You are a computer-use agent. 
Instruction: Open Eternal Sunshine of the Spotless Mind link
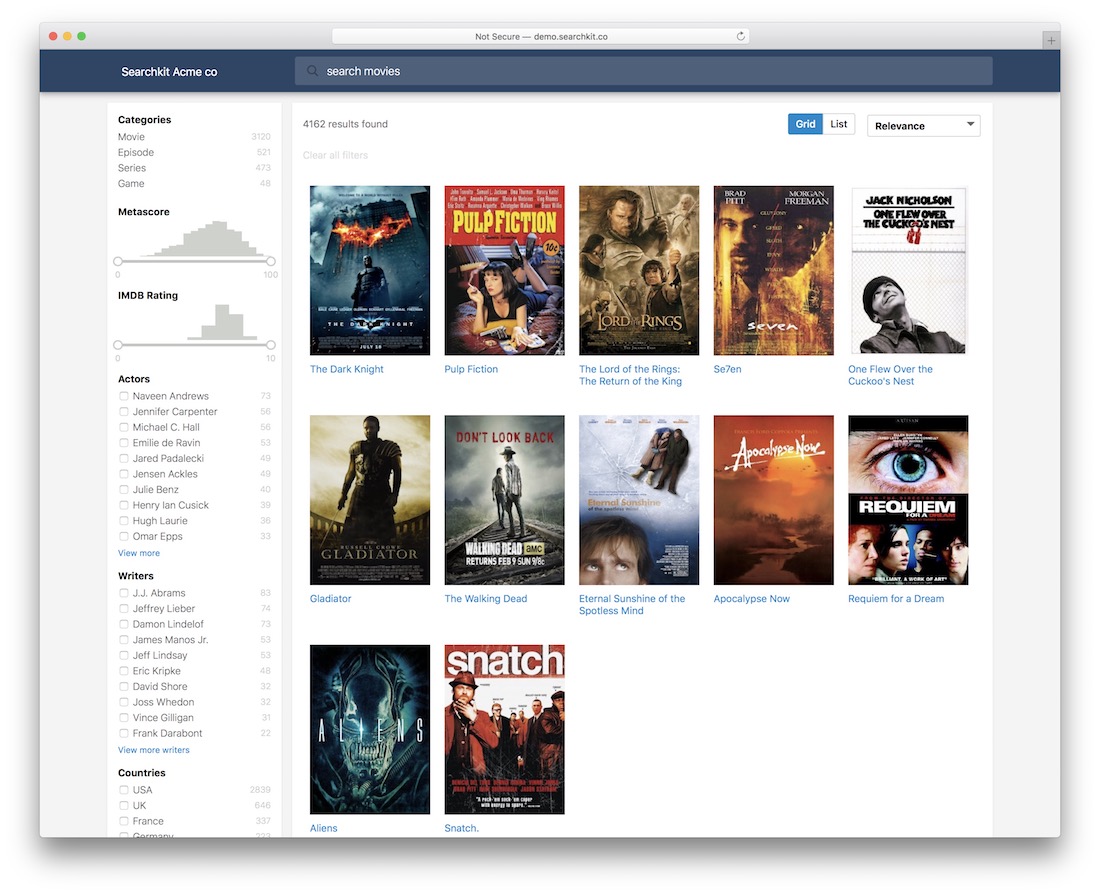coord(632,604)
